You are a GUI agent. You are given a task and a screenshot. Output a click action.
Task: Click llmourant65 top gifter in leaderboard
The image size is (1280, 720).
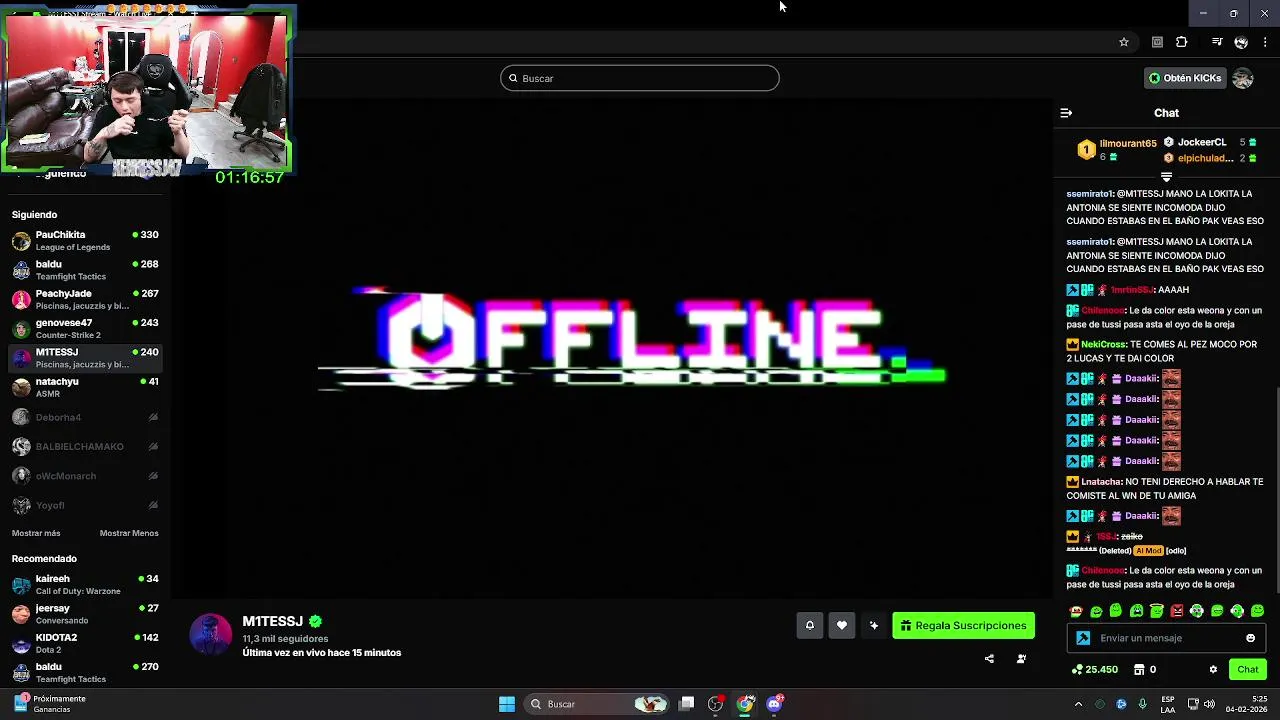[1128, 144]
